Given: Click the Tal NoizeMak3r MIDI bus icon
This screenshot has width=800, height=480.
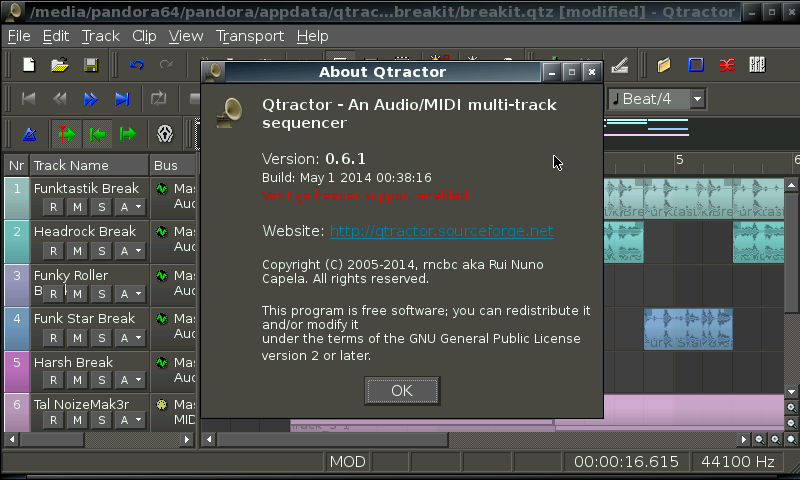Looking at the screenshot, I should (162, 405).
